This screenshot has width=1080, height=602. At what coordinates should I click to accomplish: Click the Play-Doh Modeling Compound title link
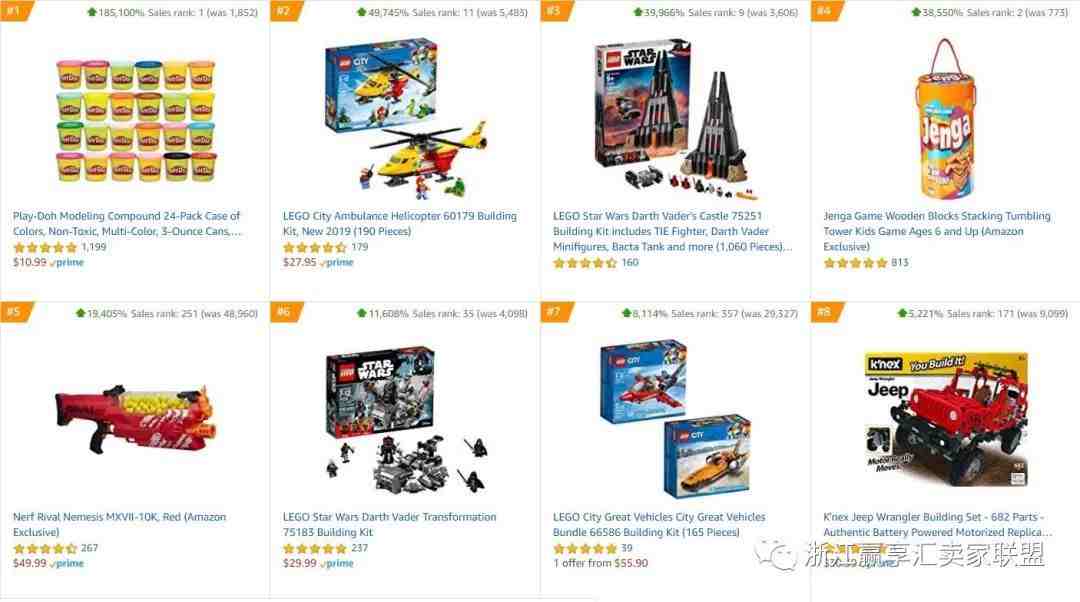pos(127,224)
